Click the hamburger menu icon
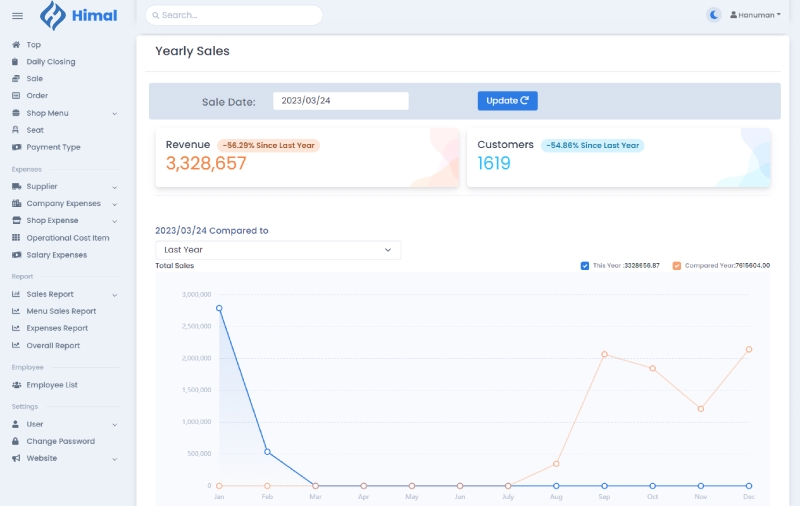The image size is (800, 506). point(17,15)
